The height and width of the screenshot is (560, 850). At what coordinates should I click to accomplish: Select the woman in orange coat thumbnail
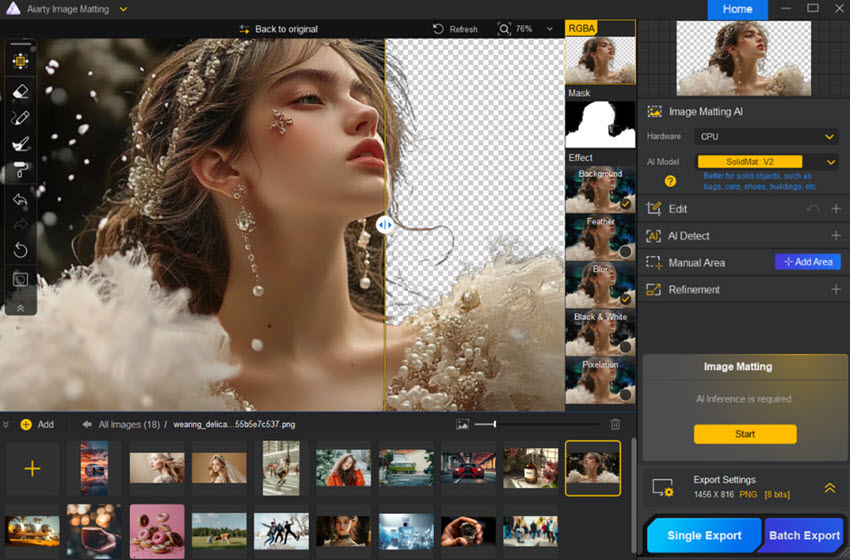point(344,467)
